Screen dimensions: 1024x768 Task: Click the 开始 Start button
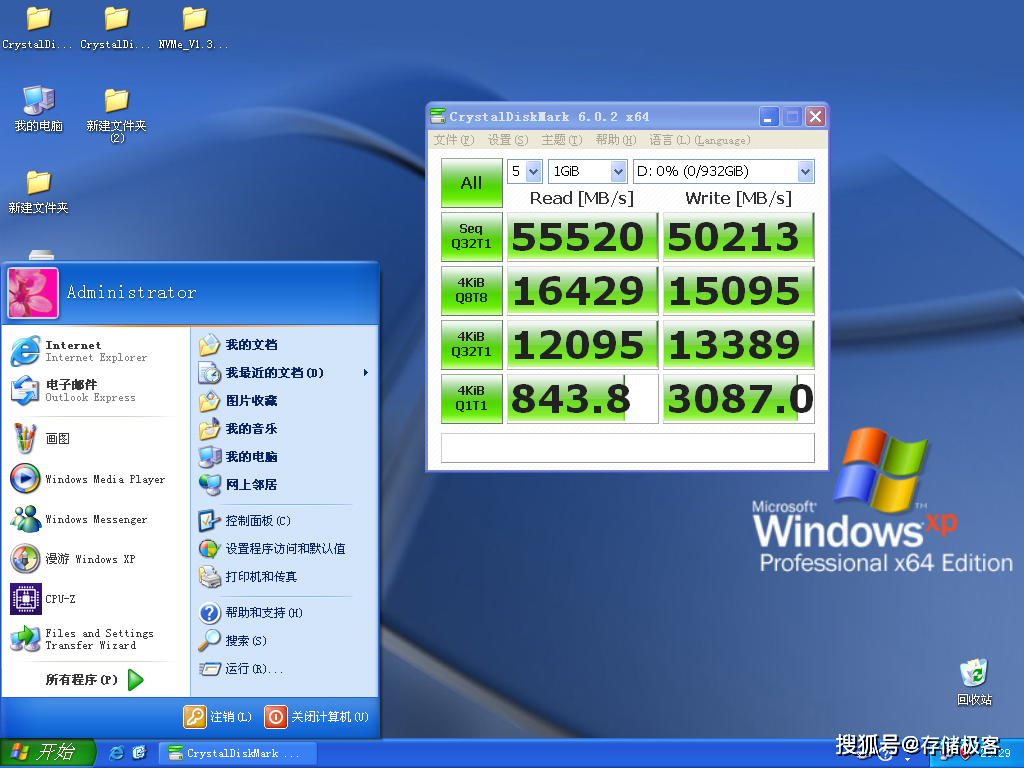(x=47, y=753)
